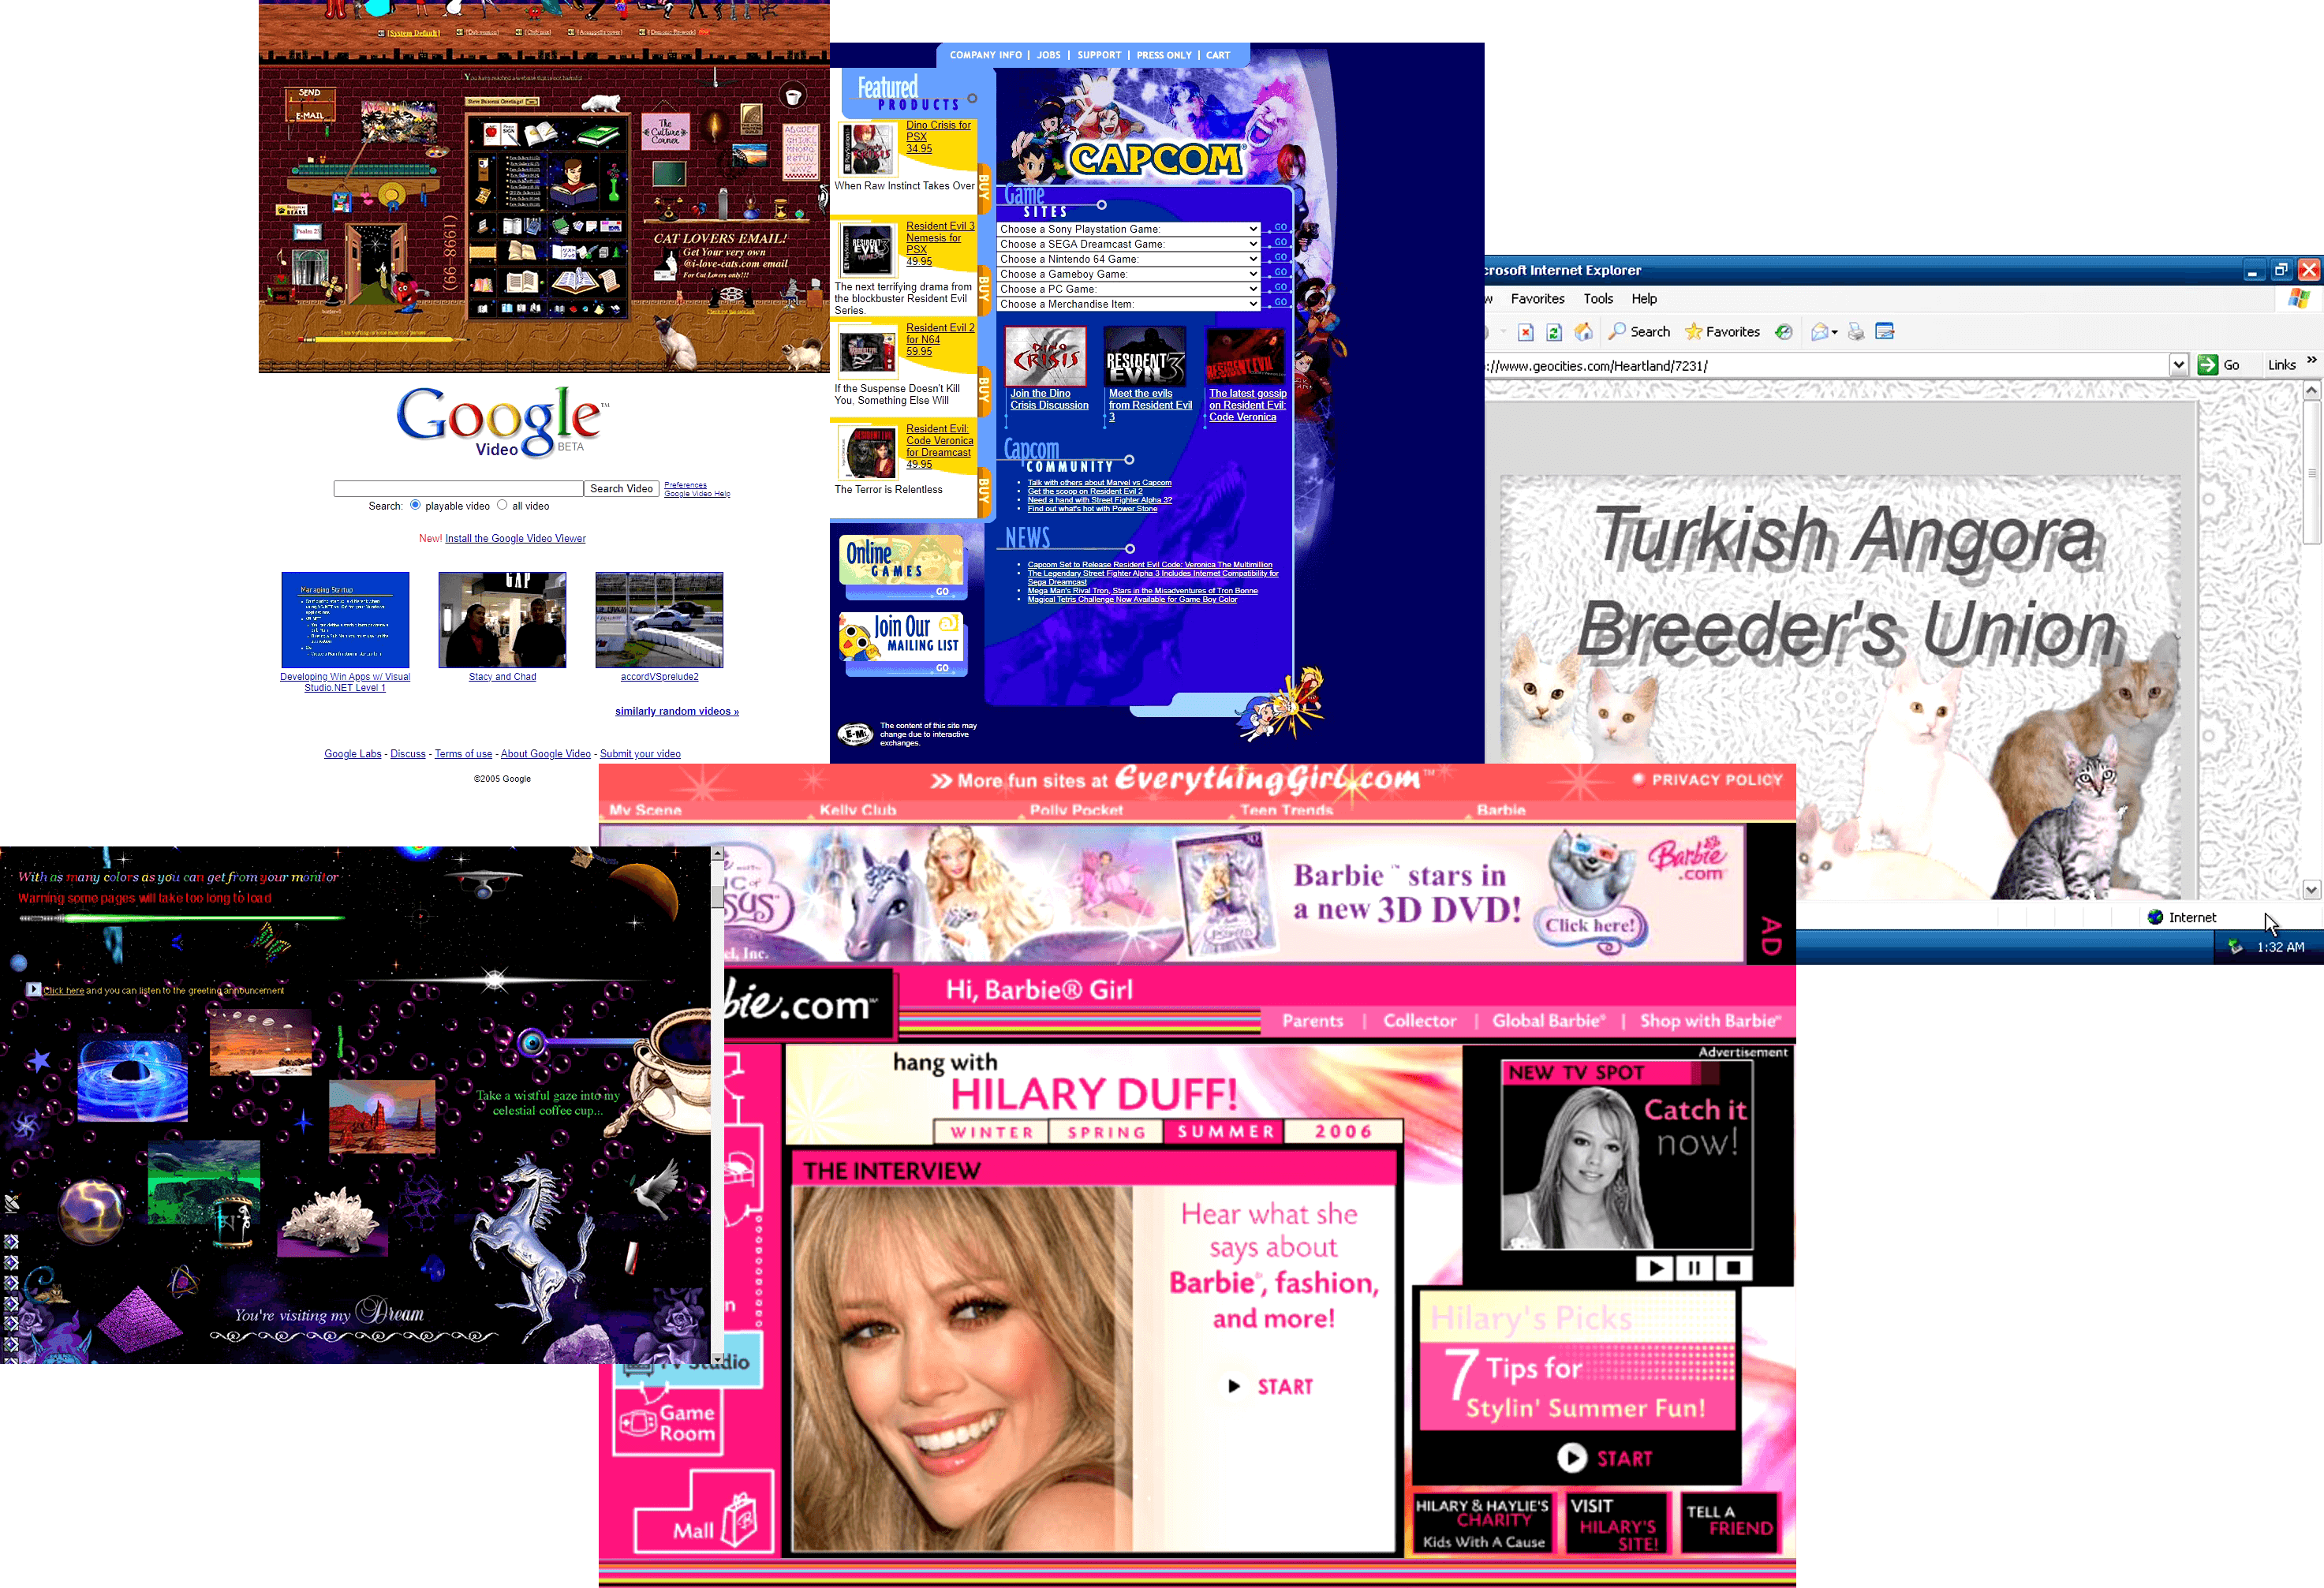Pause the New TV Spot video
2324x1588 pixels.
(x=1694, y=1268)
